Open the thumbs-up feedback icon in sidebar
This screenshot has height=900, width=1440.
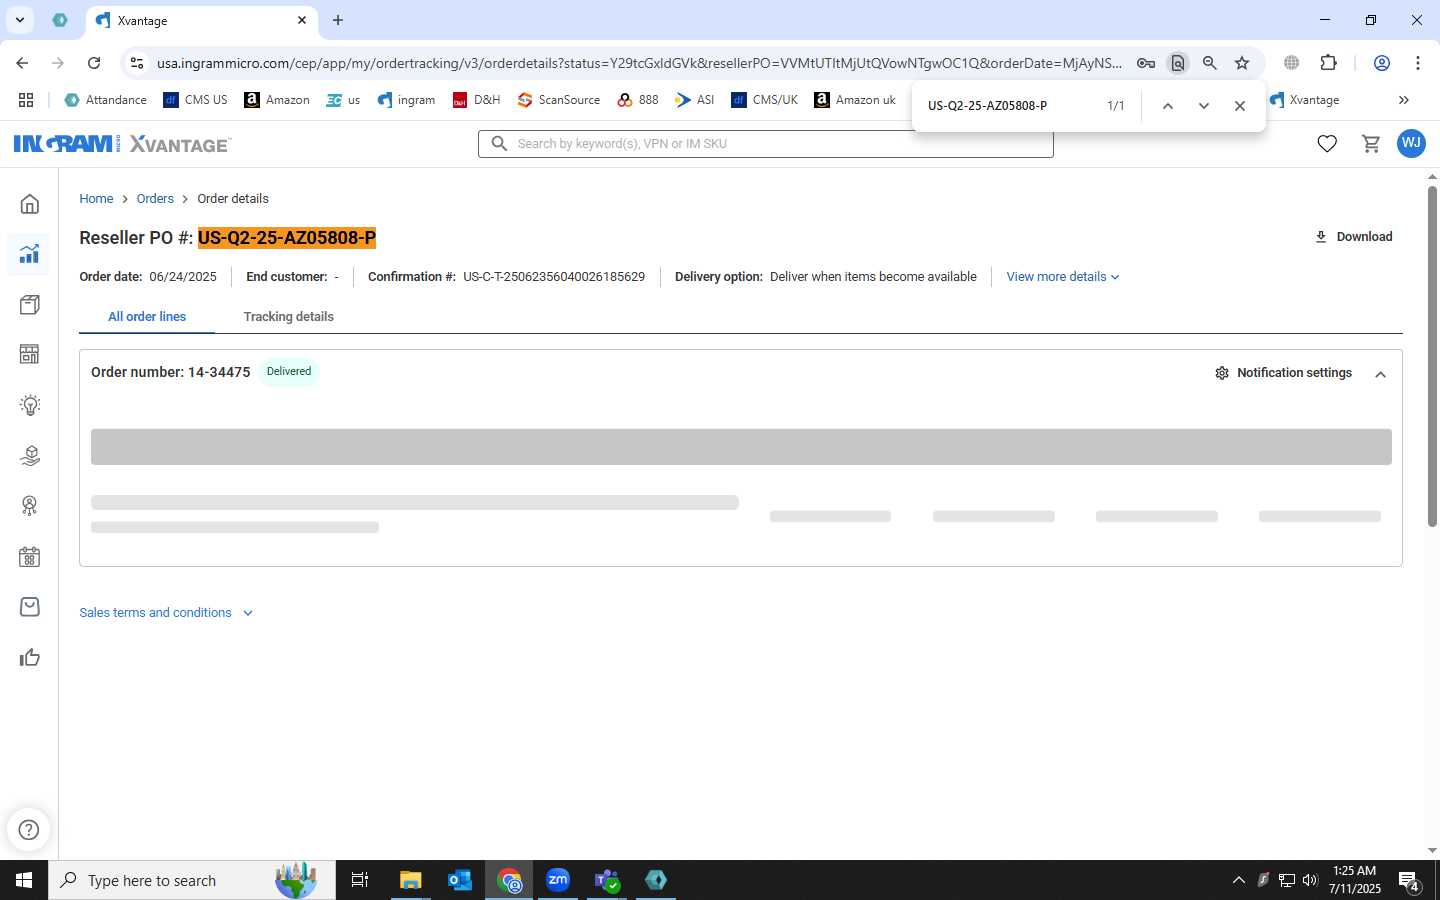point(29,657)
